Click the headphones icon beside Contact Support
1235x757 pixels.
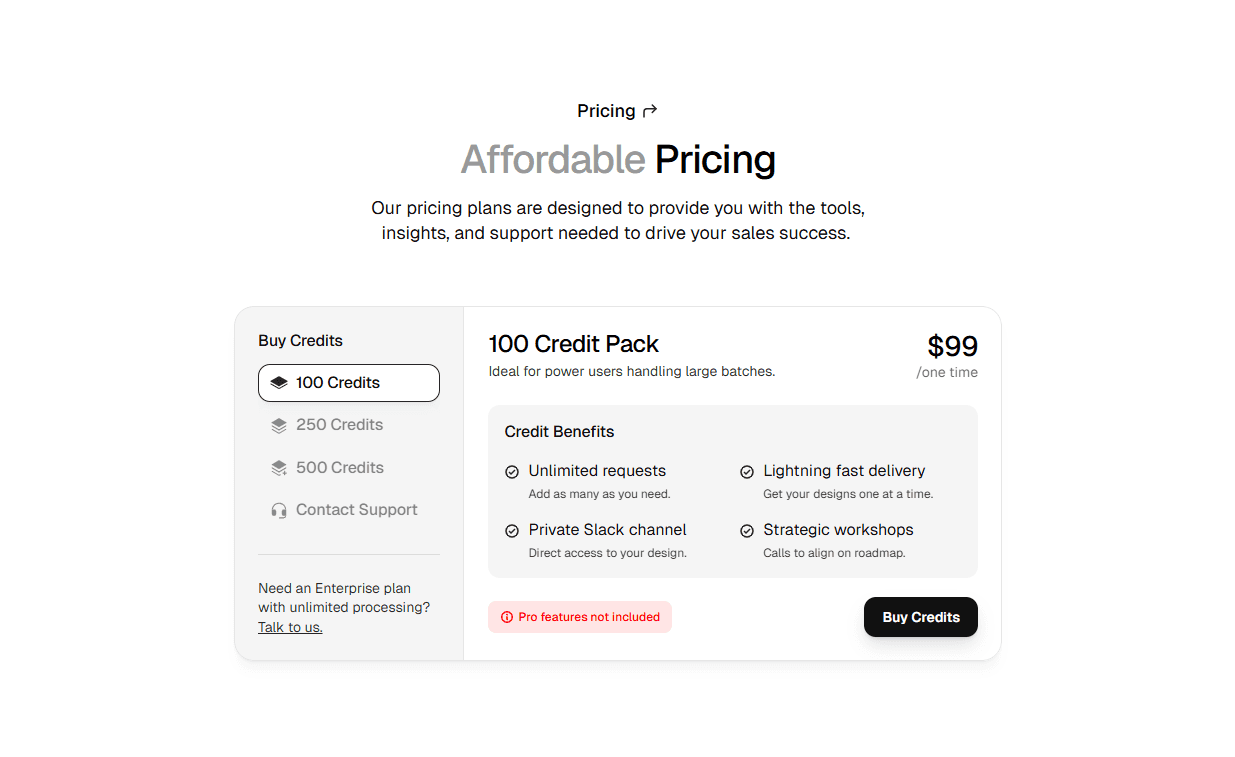pos(278,509)
